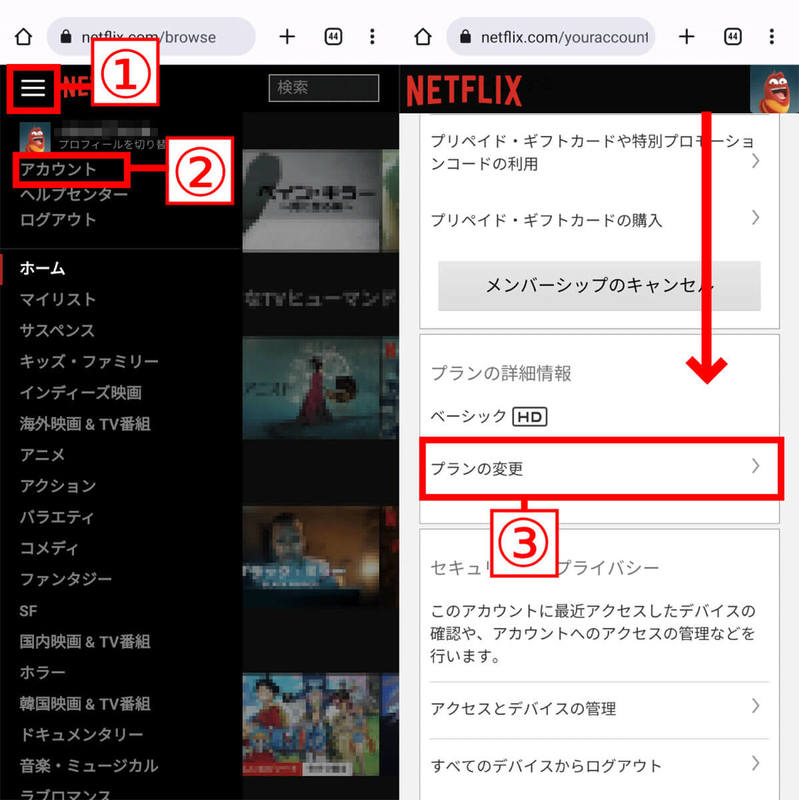The height and width of the screenshot is (800, 799).
Task: Browse バラエティ category
Action: 57,517
